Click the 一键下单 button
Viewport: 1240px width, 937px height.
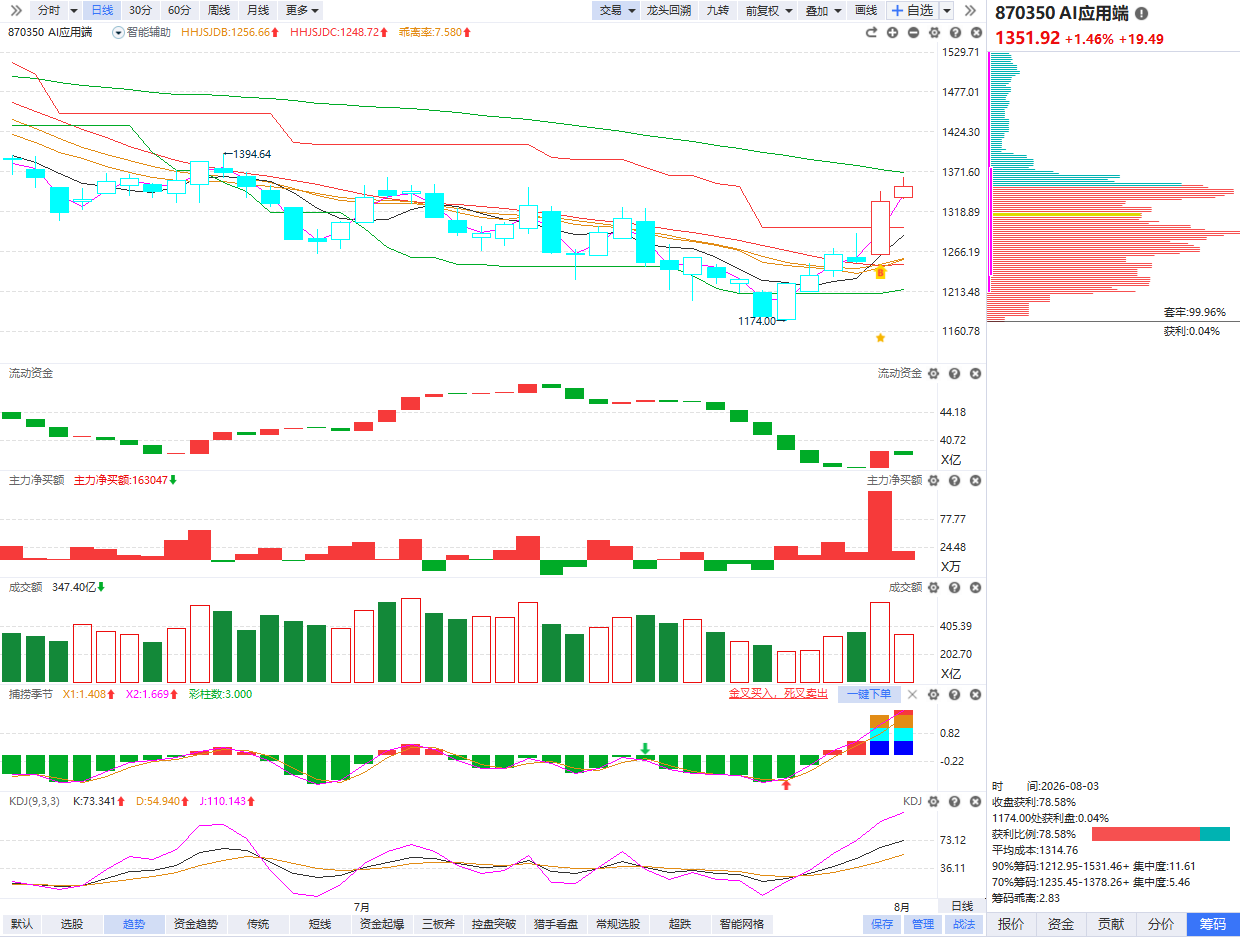click(x=868, y=694)
